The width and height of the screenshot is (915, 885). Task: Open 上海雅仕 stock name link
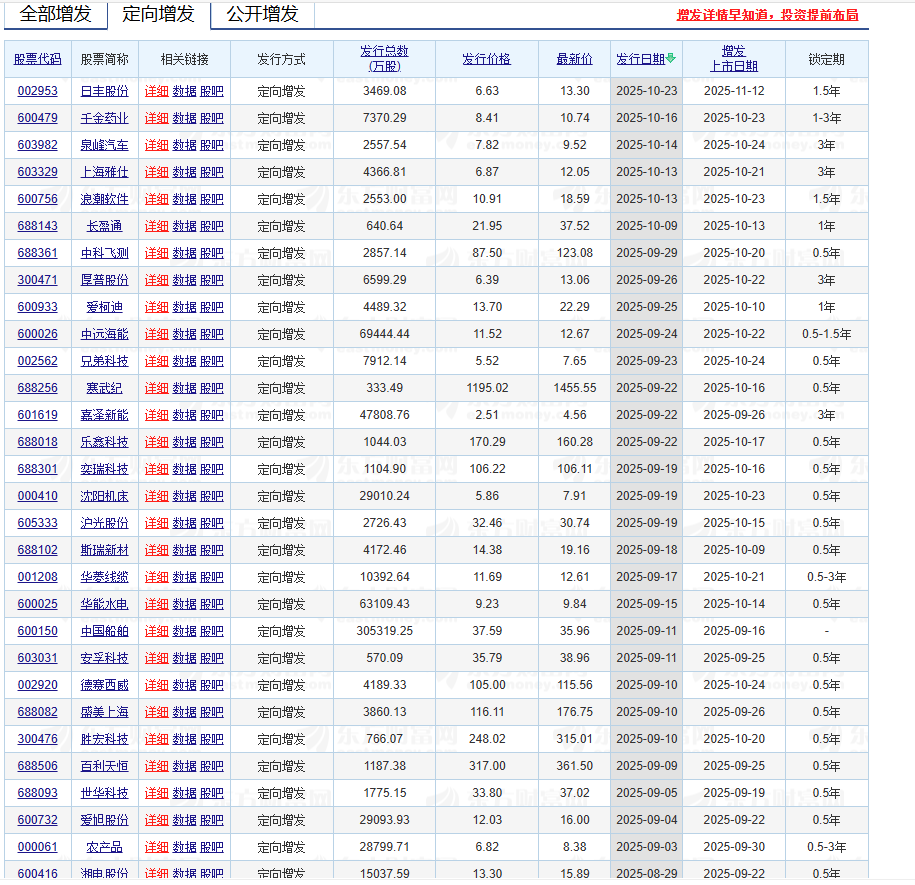point(104,172)
